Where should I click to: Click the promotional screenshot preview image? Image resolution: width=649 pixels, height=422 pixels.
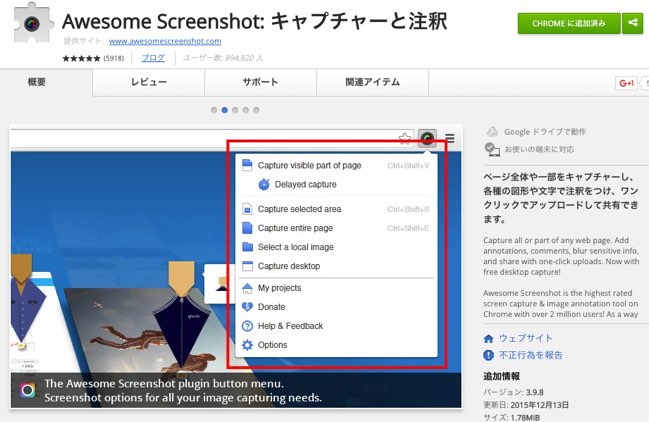pyautogui.click(x=236, y=267)
